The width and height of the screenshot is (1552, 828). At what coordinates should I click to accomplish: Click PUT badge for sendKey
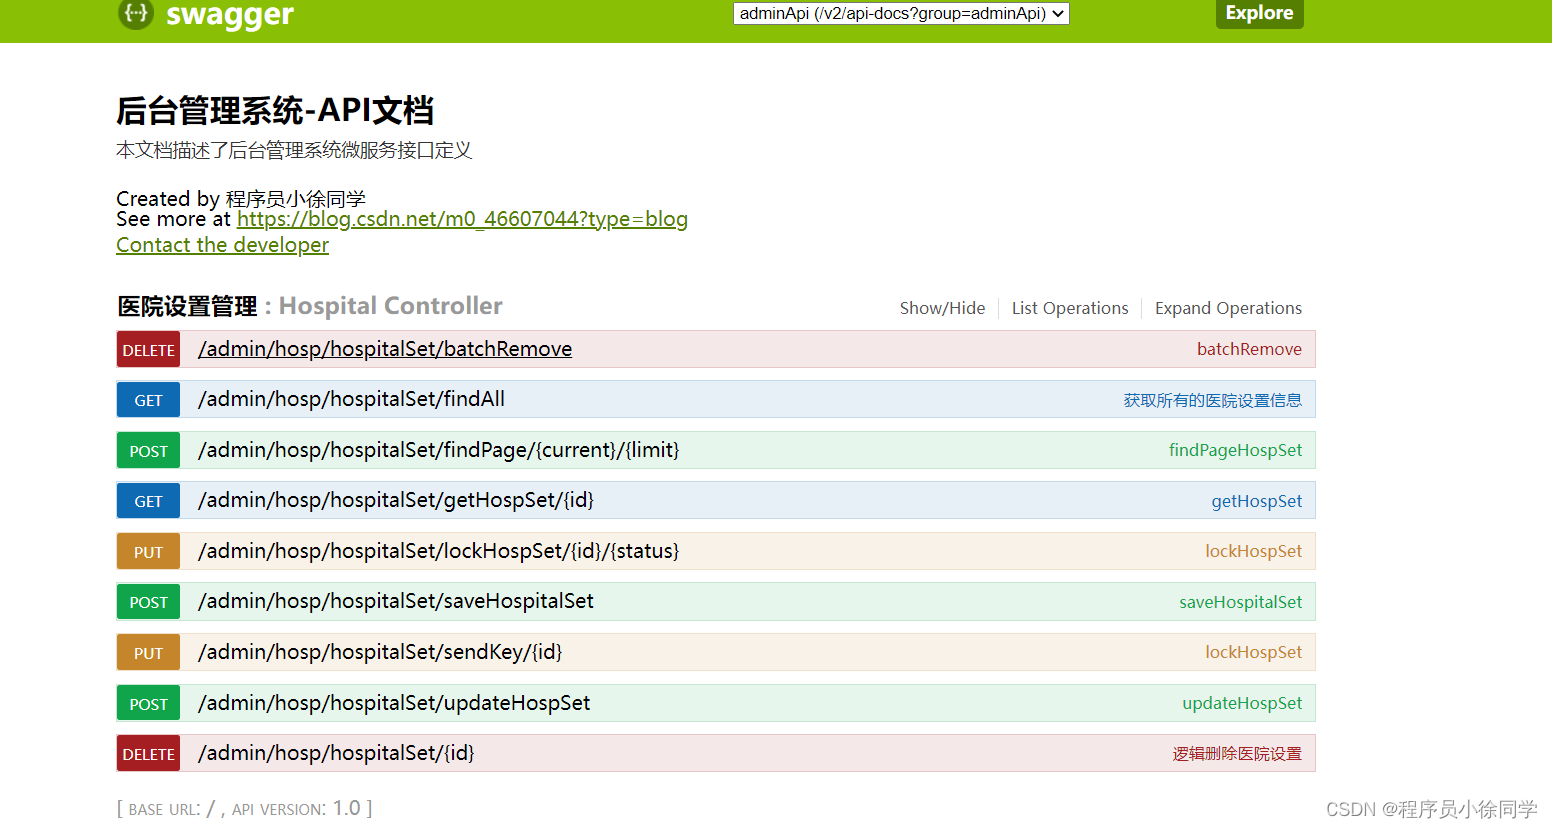point(148,653)
